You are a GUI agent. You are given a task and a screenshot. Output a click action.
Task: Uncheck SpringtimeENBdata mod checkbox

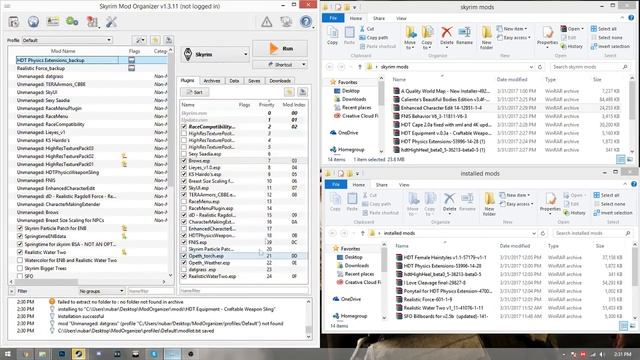point(20,236)
